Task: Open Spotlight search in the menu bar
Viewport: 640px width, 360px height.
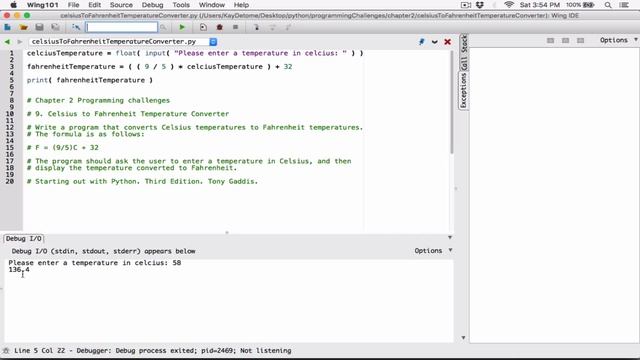Action: pos(608,5)
